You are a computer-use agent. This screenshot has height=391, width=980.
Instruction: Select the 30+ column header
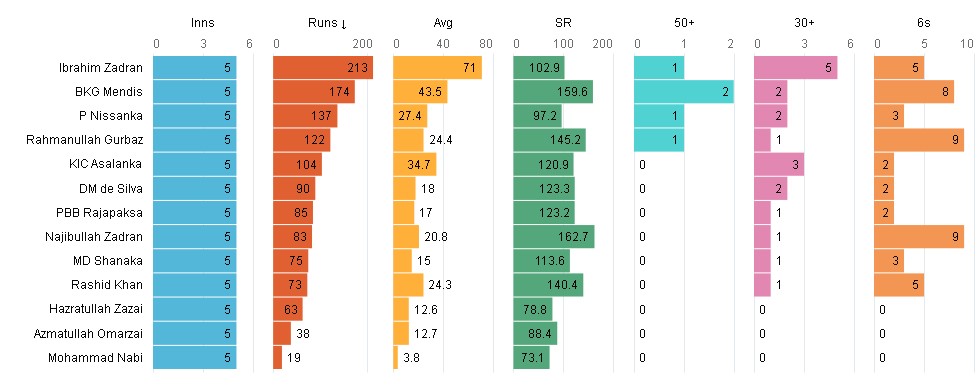pyautogui.click(x=804, y=23)
